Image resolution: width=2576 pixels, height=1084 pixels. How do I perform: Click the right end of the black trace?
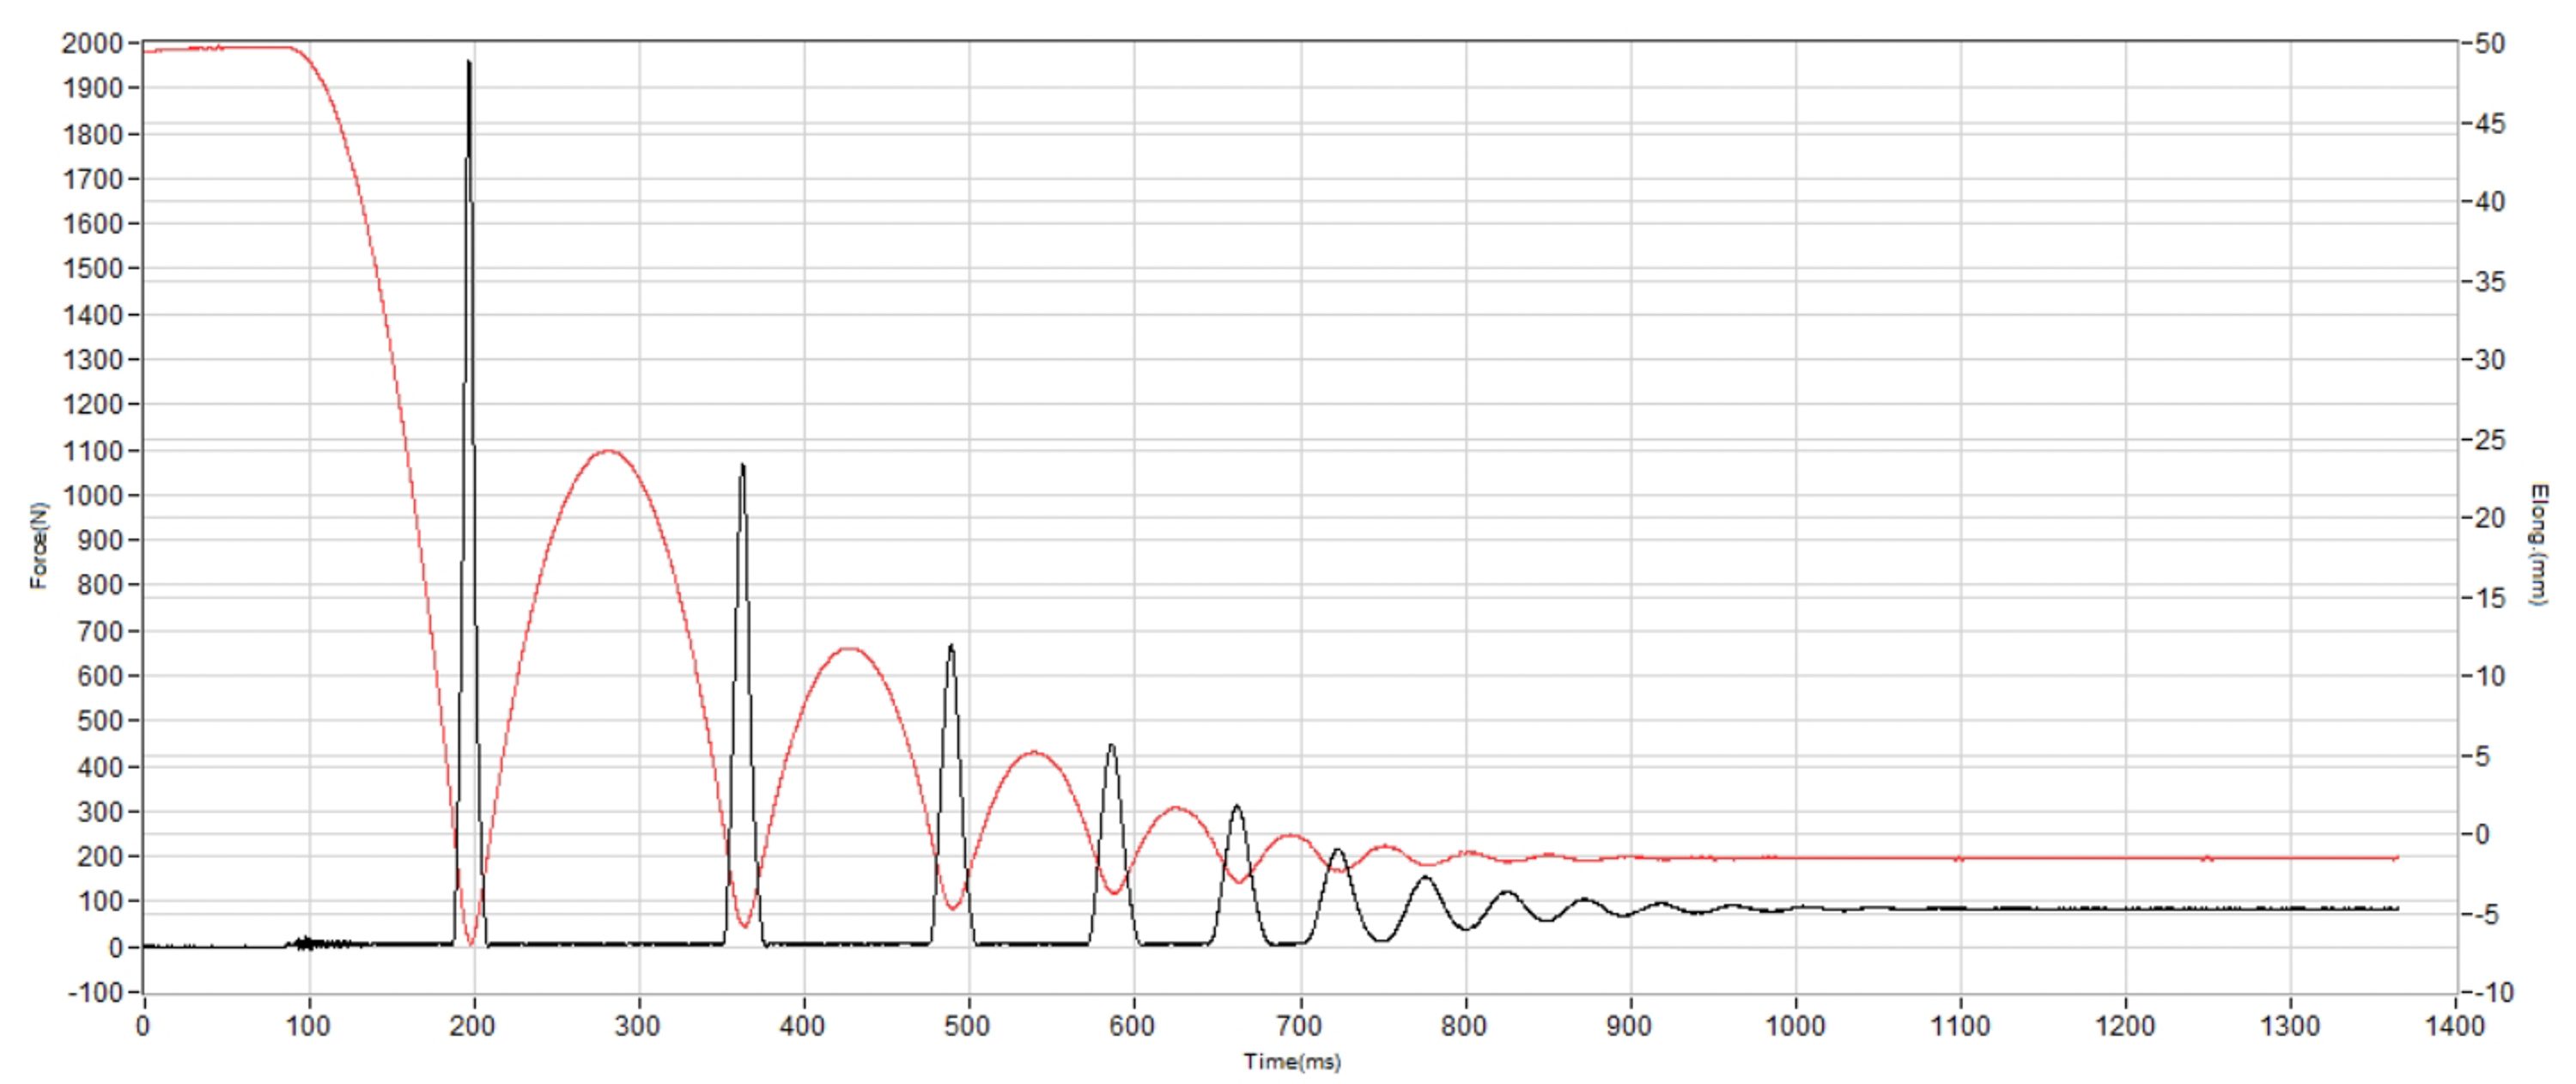coord(2397,908)
